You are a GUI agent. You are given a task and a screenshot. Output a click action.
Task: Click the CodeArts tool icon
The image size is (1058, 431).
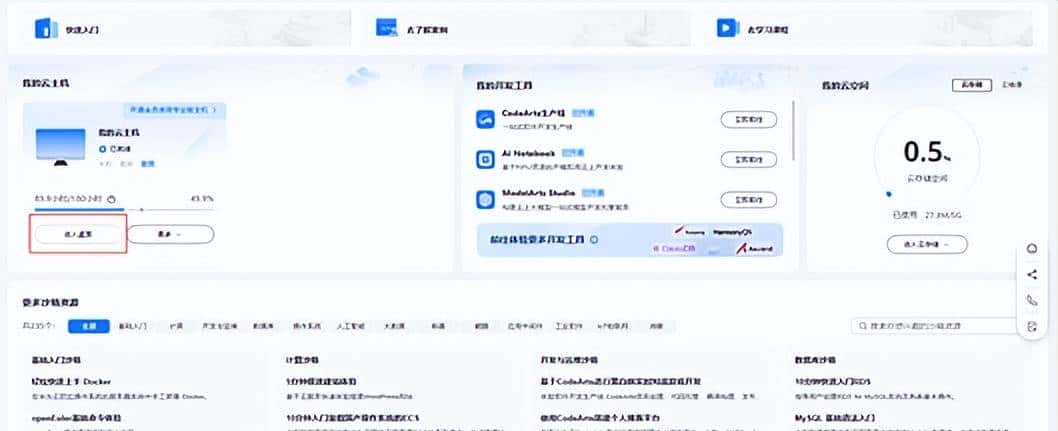pyautogui.click(x=486, y=119)
